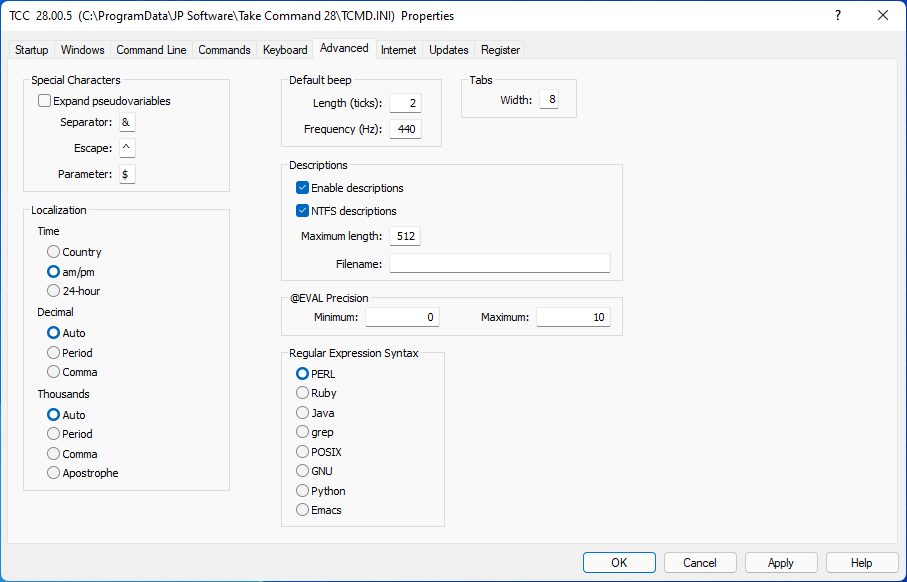
Task: Select Python regex syntax
Action: coord(320,491)
